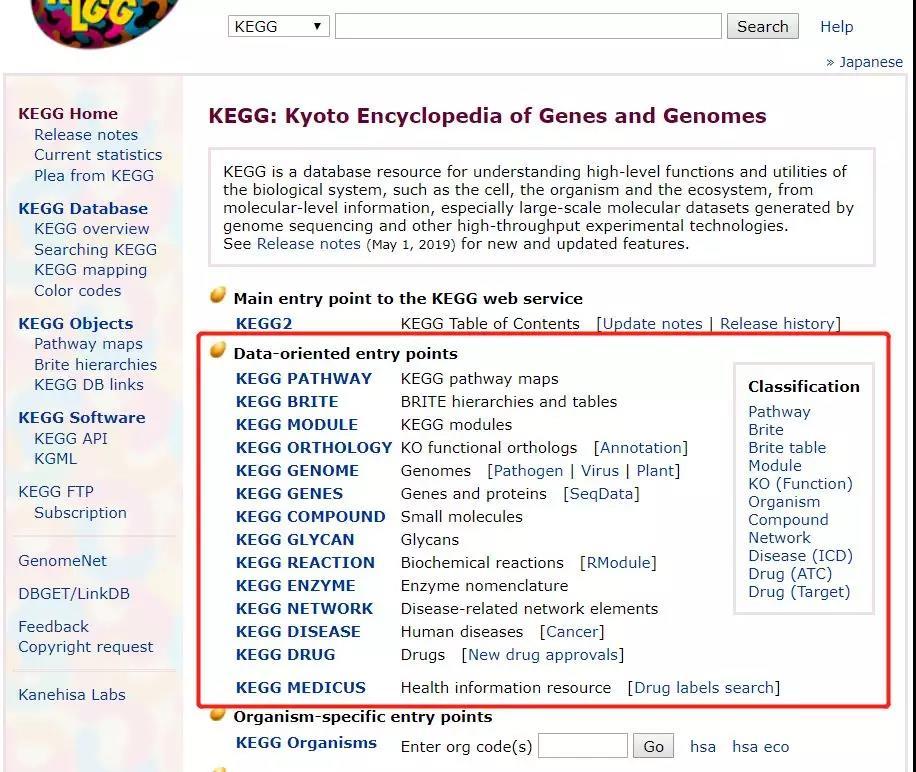Screen dimensions: 916x772
Task: Open KEGG DB links sidebar link
Action: pos(89,384)
